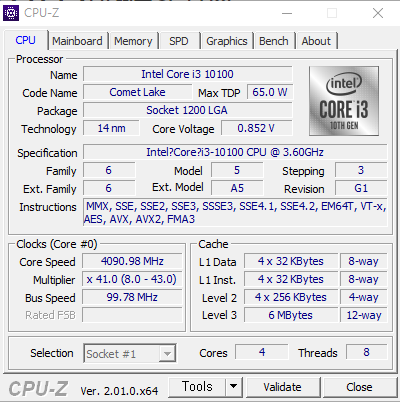Image resolution: width=400 pixels, height=402 pixels.
Task: Click the Instructions list field
Action: (x=235, y=213)
